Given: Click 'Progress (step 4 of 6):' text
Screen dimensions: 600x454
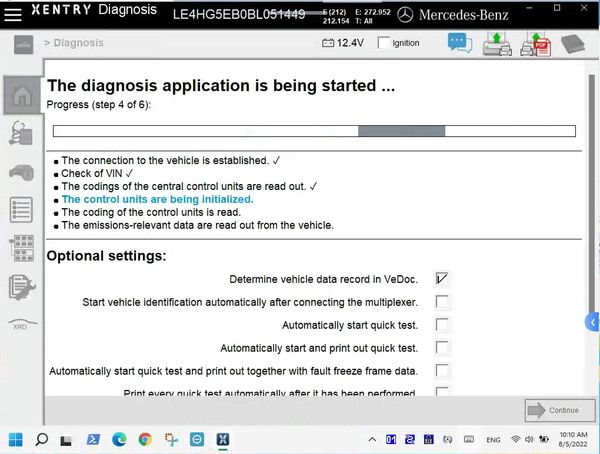Looking at the screenshot, I should [99, 105].
